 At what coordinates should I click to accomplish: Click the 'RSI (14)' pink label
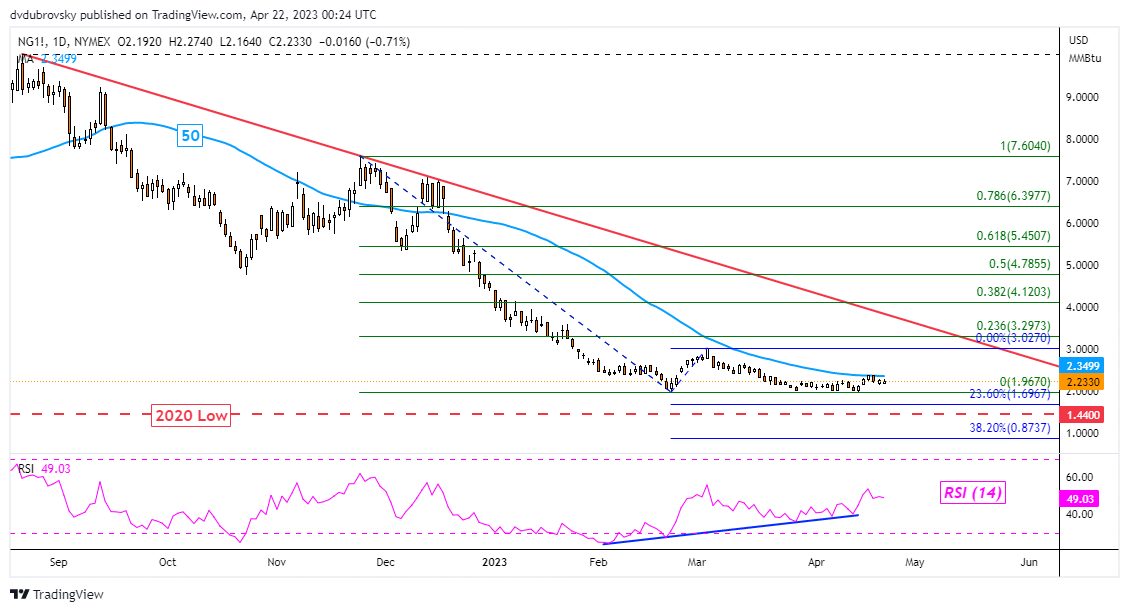click(972, 493)
